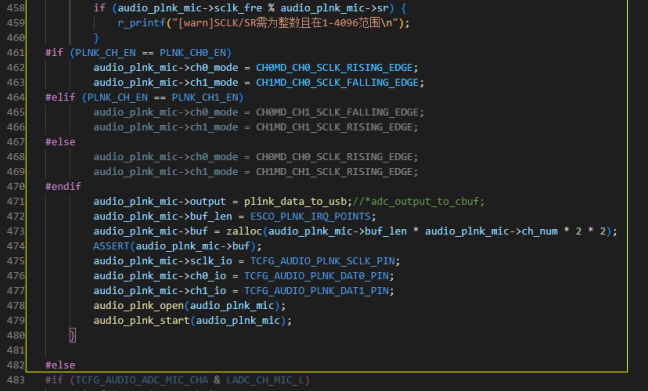The width and height of the screenshot is (648, 391).
Task: Click the #else directive on line 482
Action: click(x=60, y=365)
